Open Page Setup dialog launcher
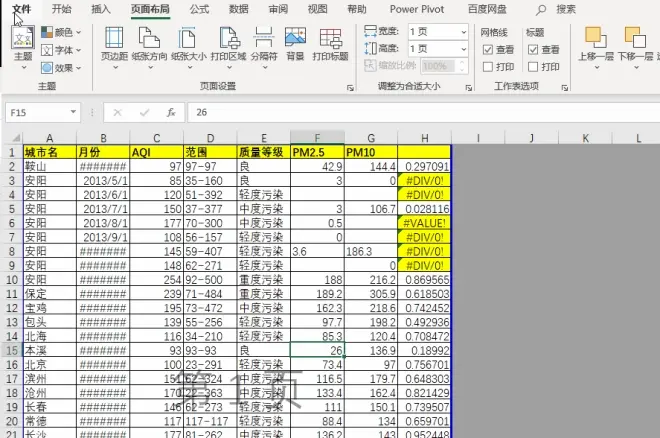 click(350, 88)
